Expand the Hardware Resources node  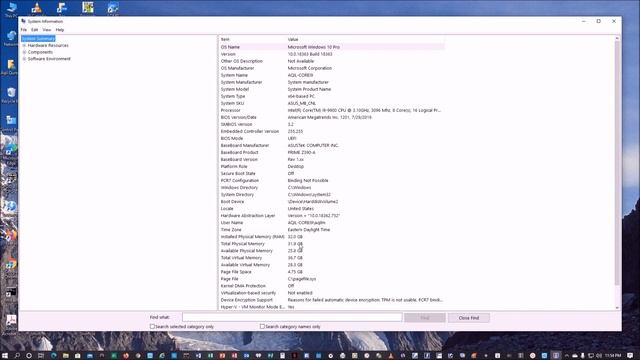coord(24,45)
